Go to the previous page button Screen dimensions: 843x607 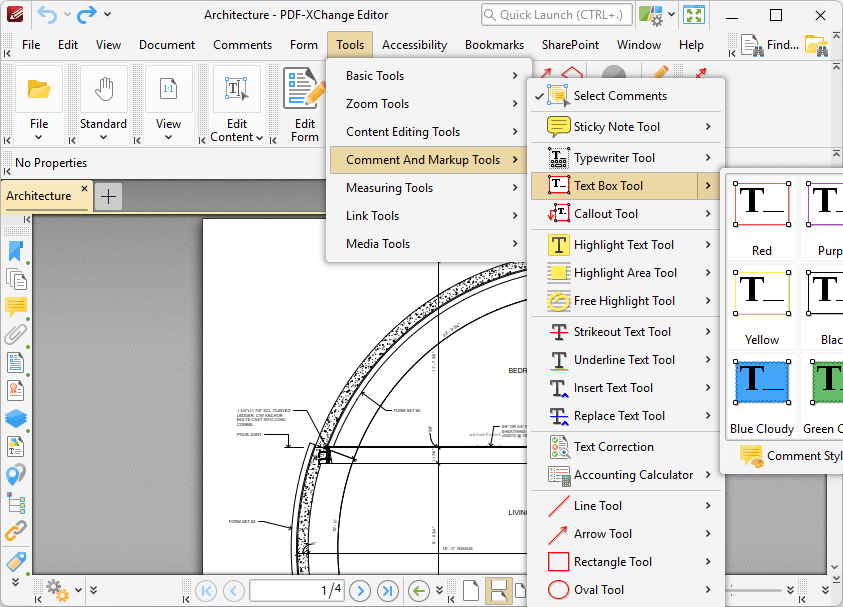(x=233, y=591)
